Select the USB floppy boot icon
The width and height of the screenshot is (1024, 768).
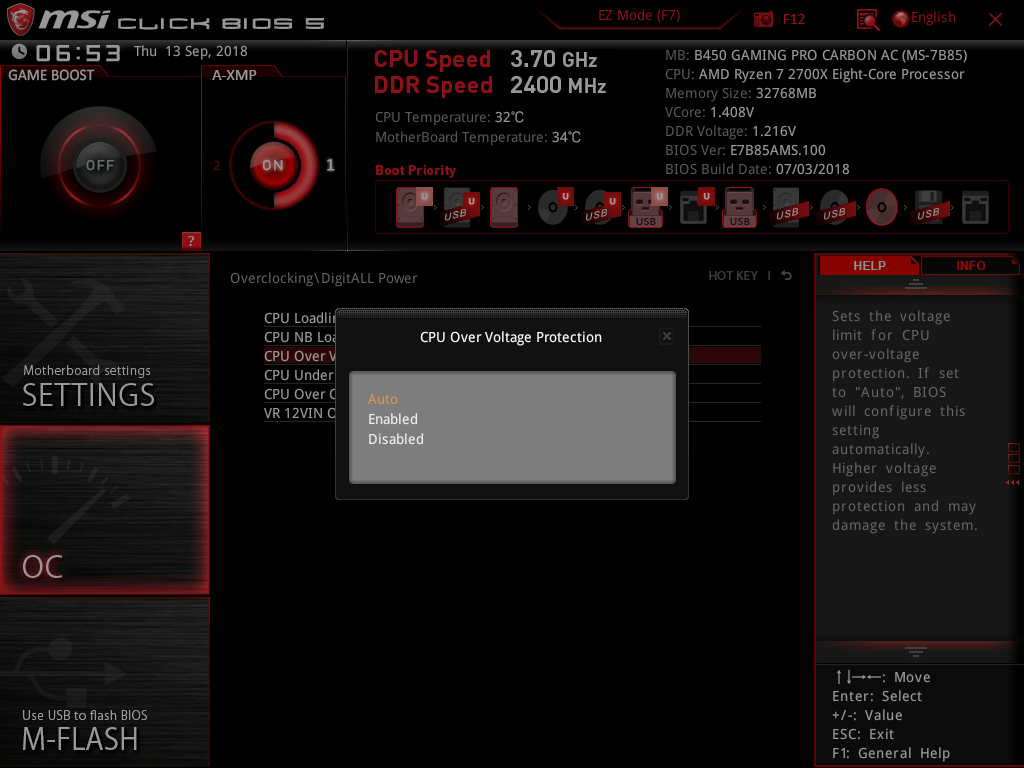[929, 207]
